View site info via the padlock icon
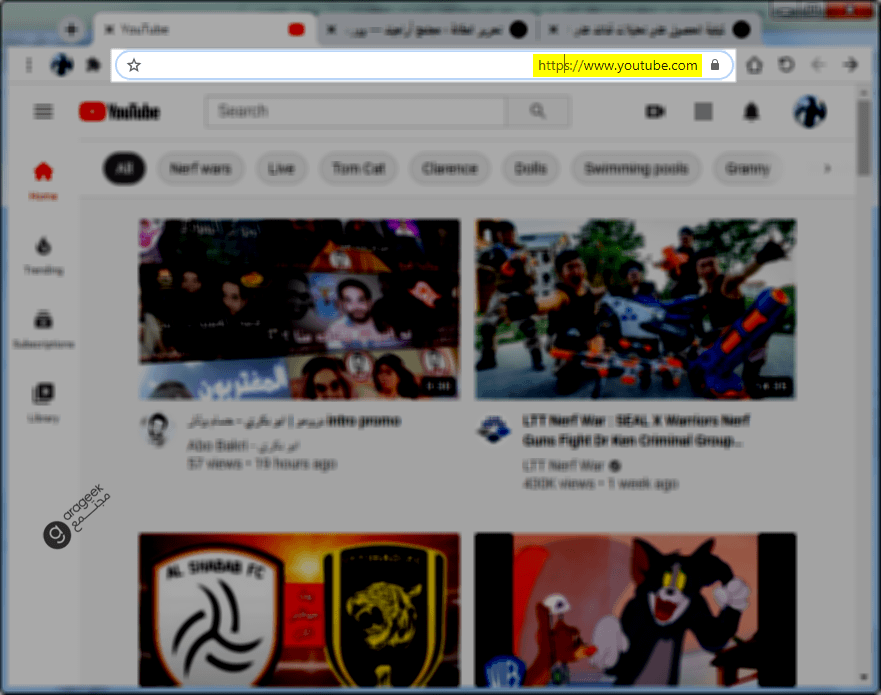This screenshot has width=881, height=695. [715, 65]
